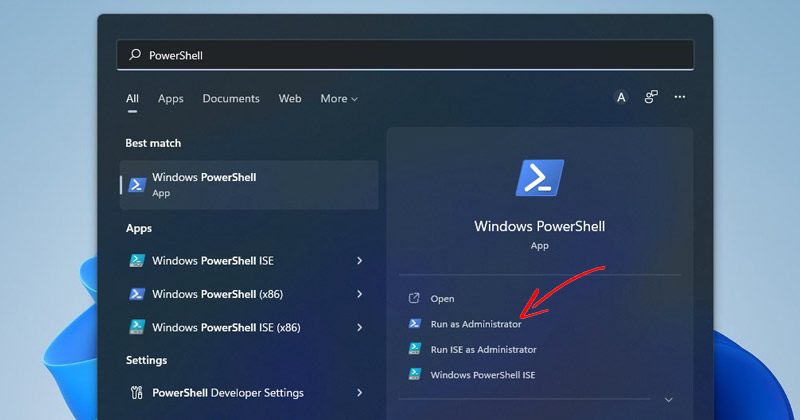Click the Windows PowerShell title in preview pane

click(x=540, y=227)
